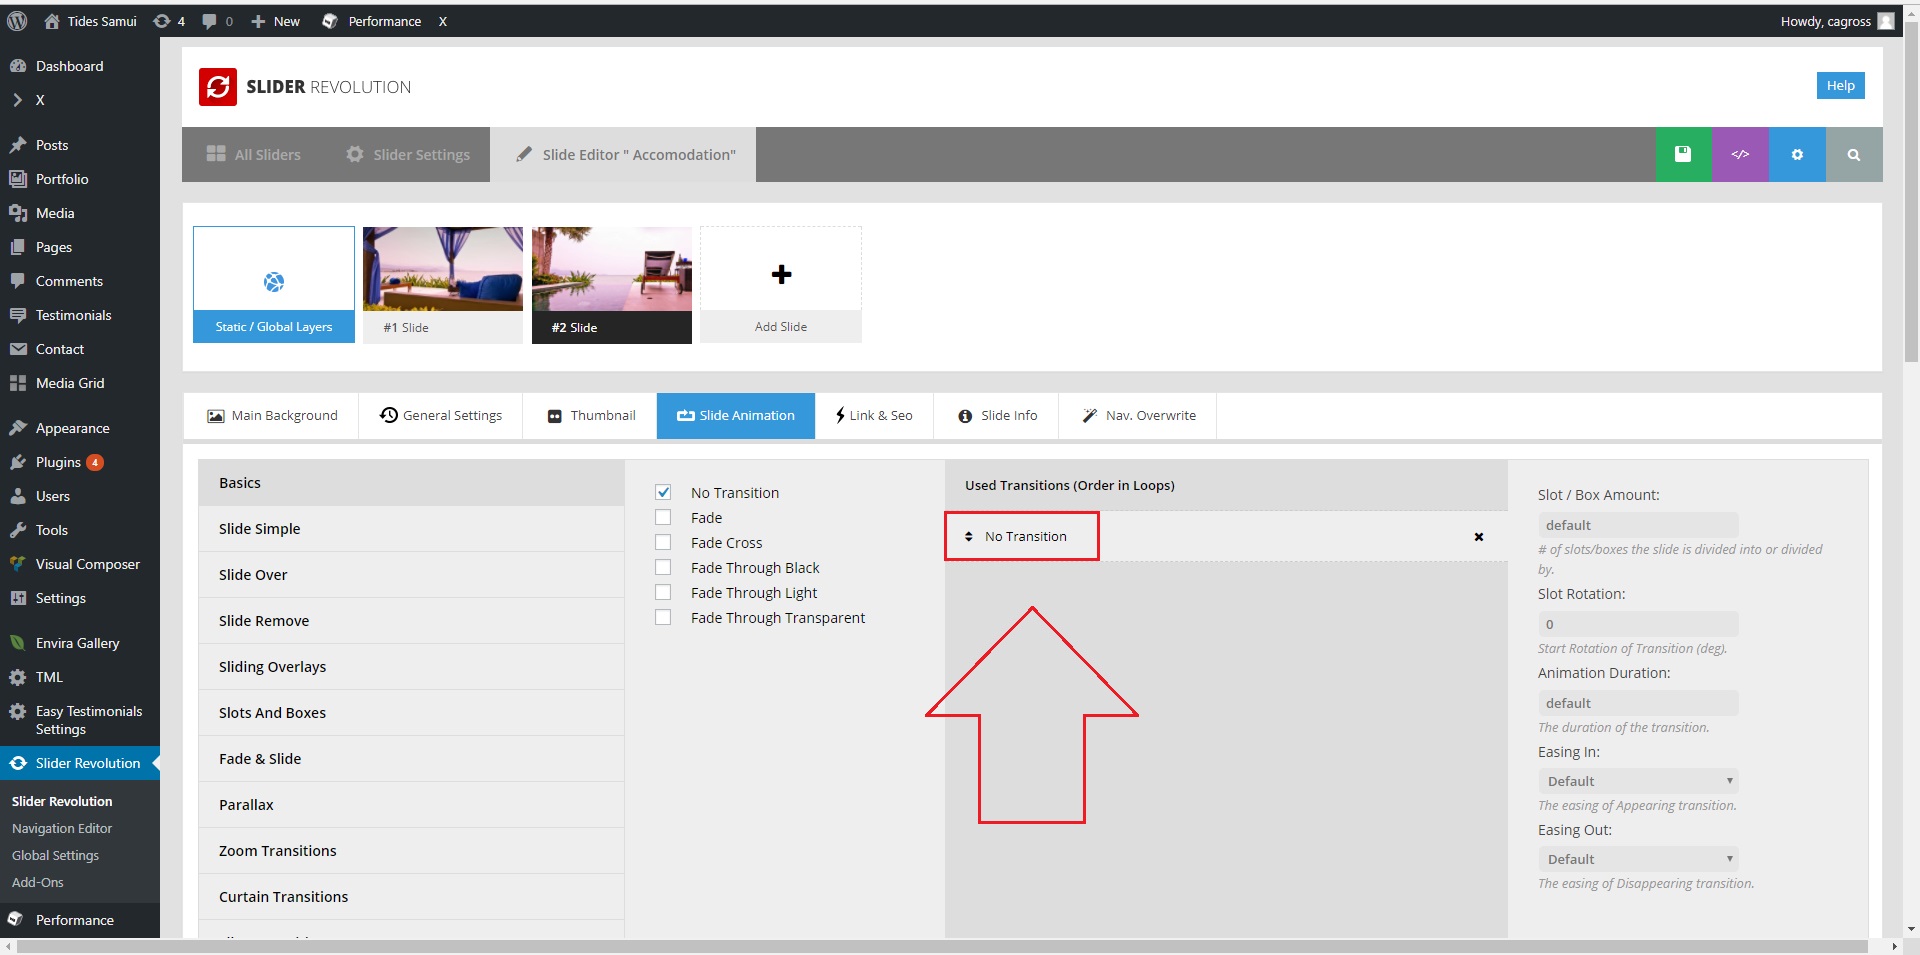1920x955 pixels.
Task: Expand Slots And Boxes transitions
Action: click(411, 713)
